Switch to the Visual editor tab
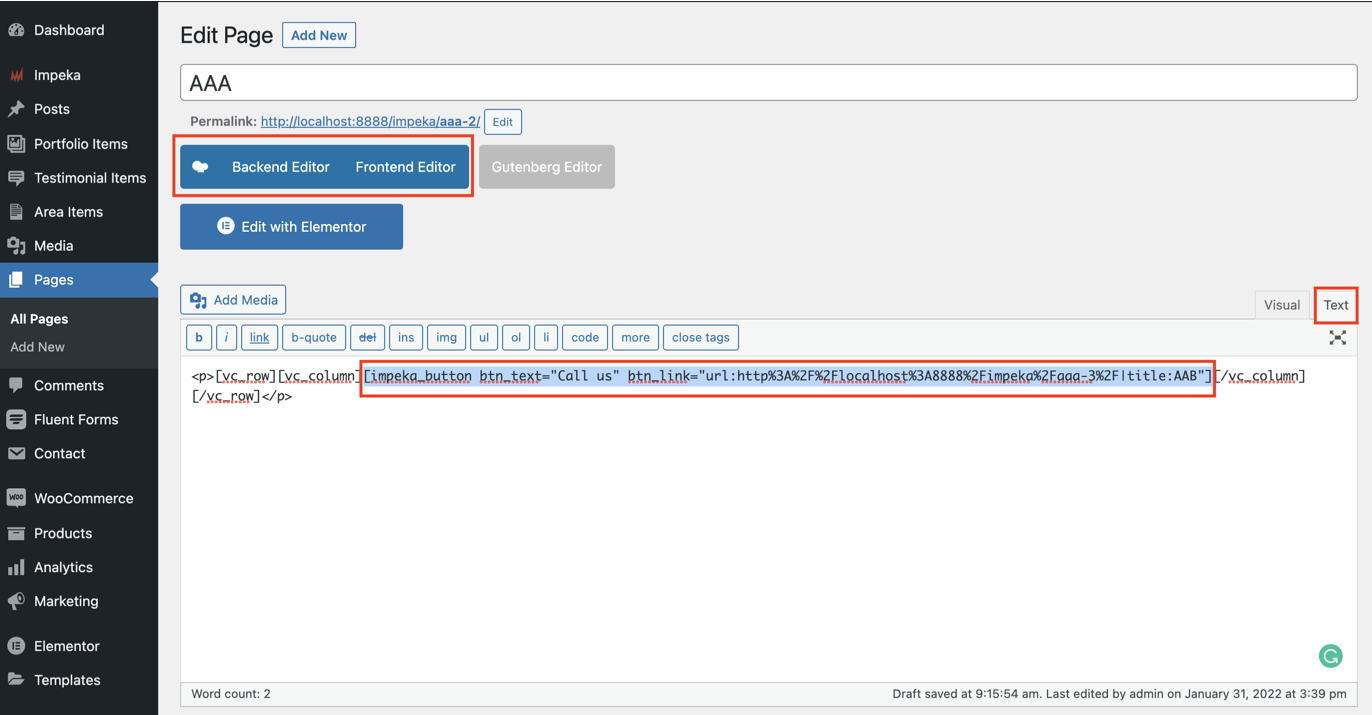This screenshot has width=1372, height=715. [x=1281, y=305]
